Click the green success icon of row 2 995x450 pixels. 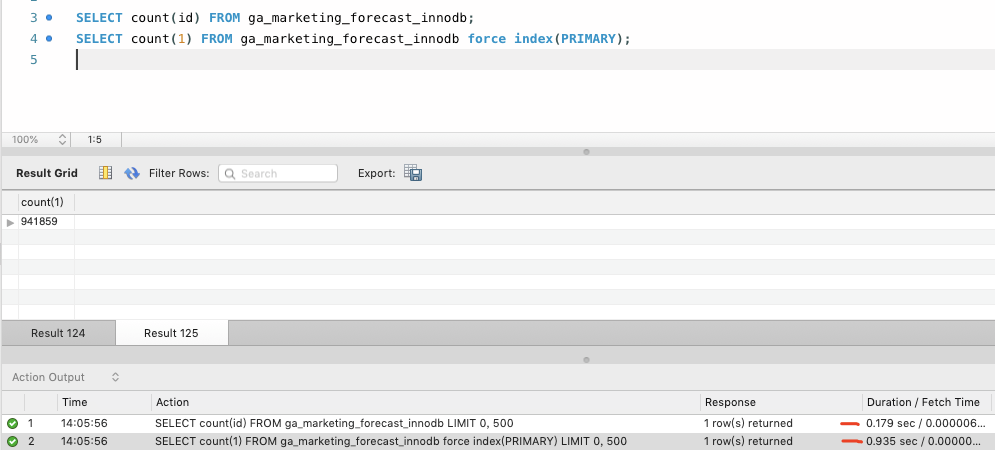pyautogui.click(x=12, y=441)
